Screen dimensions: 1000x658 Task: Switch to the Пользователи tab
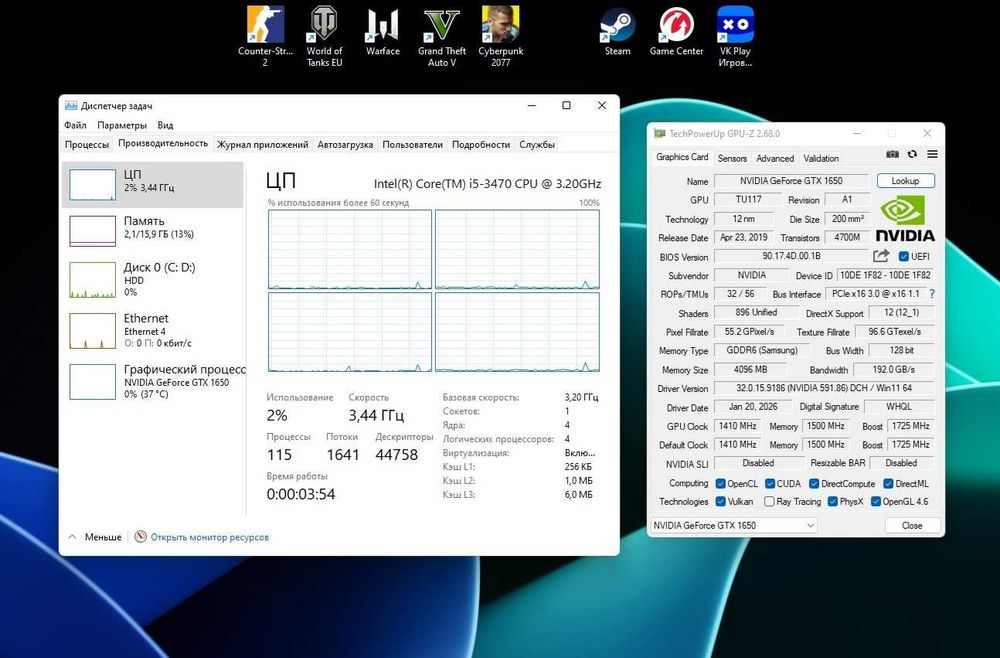(x=413, y=145)
